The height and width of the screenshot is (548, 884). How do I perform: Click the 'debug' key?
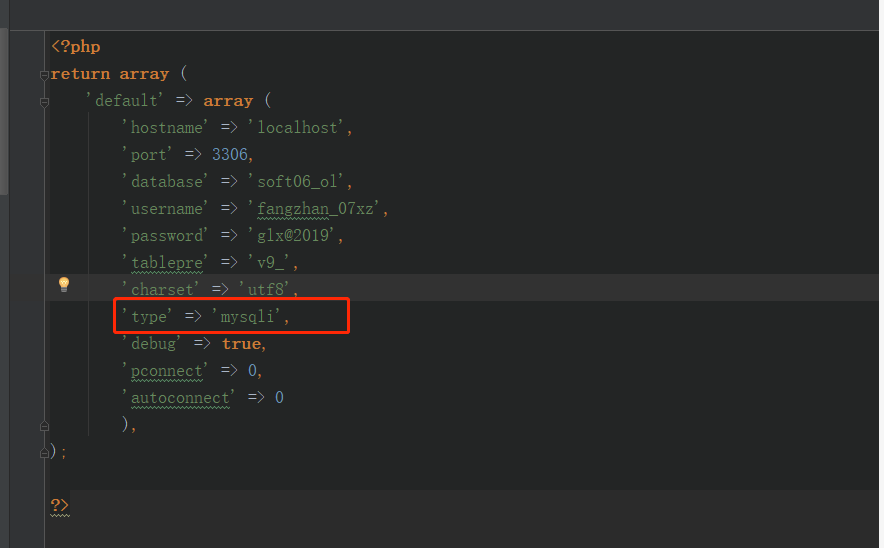(x=152, y=344)
